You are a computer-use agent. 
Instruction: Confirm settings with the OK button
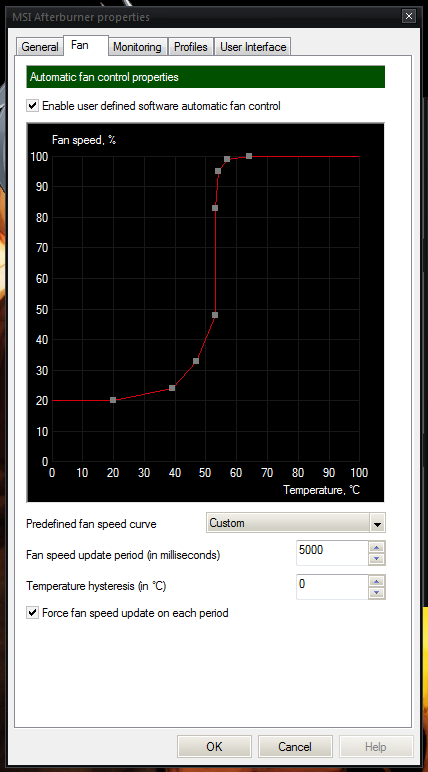point(214,747)
